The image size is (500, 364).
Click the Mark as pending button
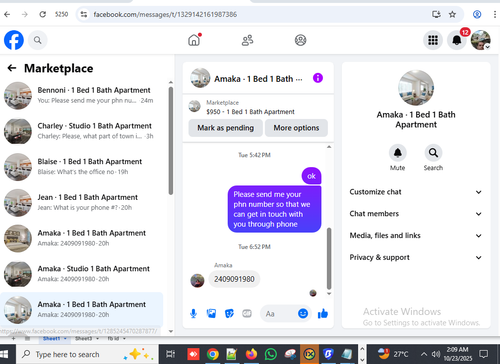225,128
